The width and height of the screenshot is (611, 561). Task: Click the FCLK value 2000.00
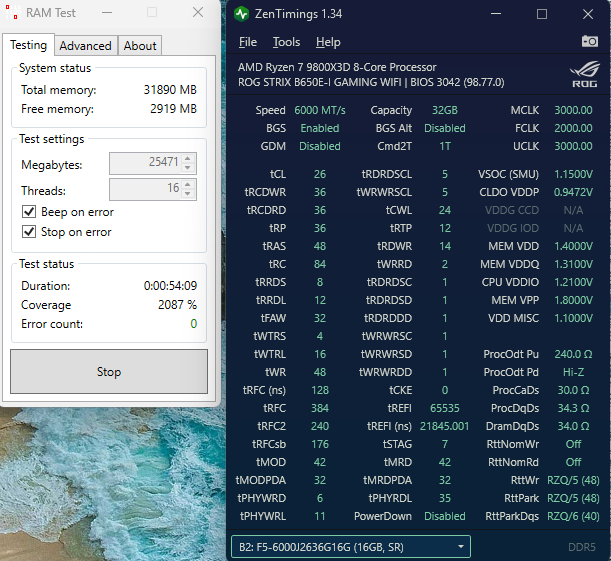point(573,128)
